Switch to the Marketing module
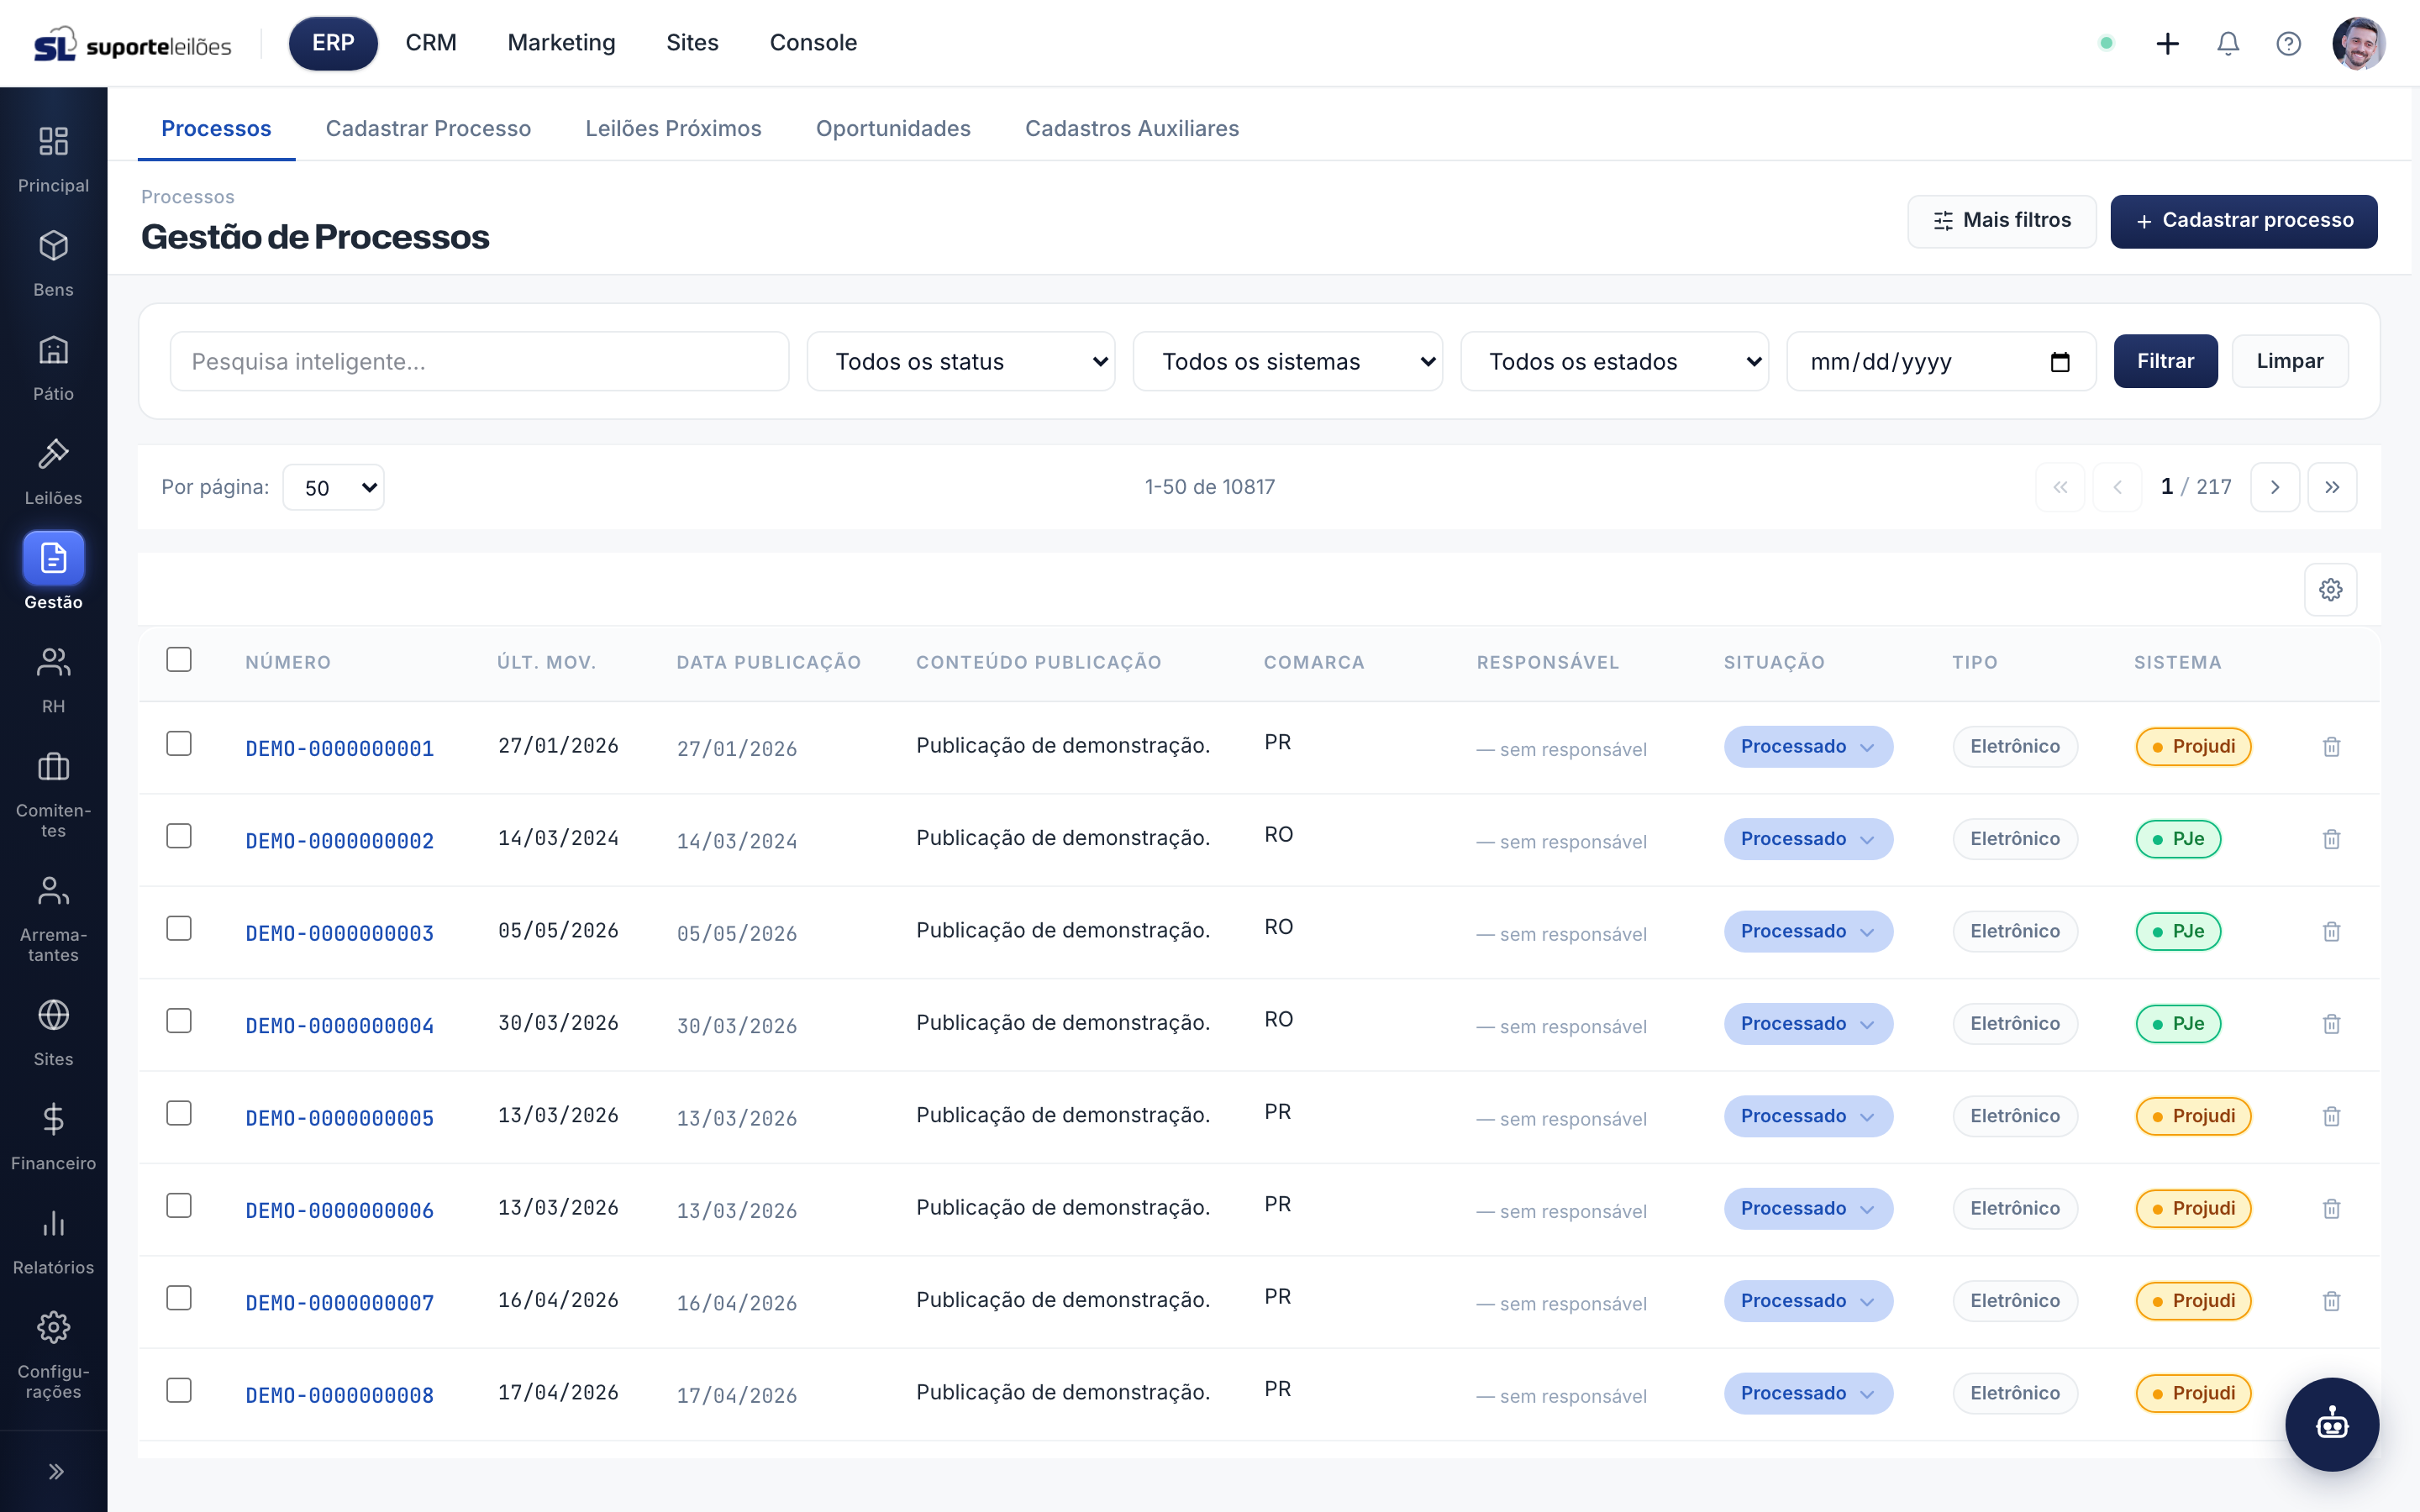The height and width of the screenshot is (1512, 2420). [561, 43]
